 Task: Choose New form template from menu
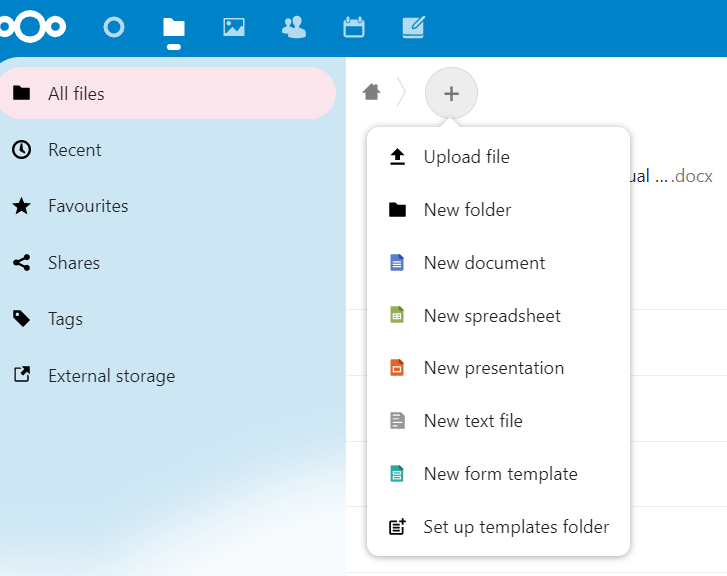(x=498, y=474)
